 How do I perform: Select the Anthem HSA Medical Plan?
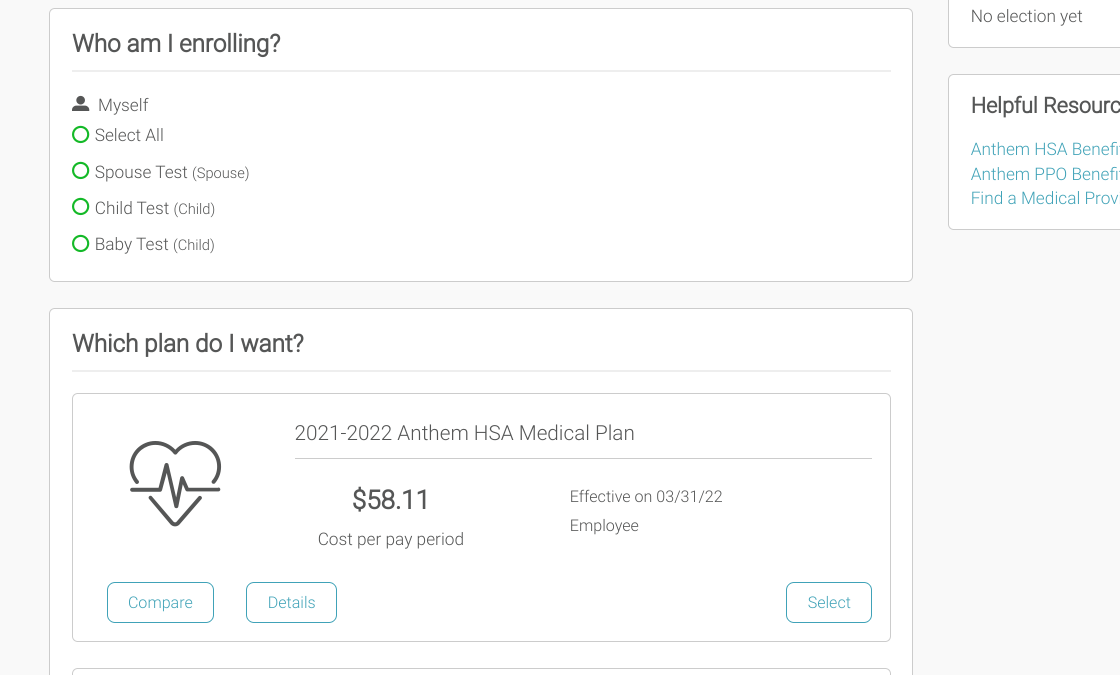828,602
